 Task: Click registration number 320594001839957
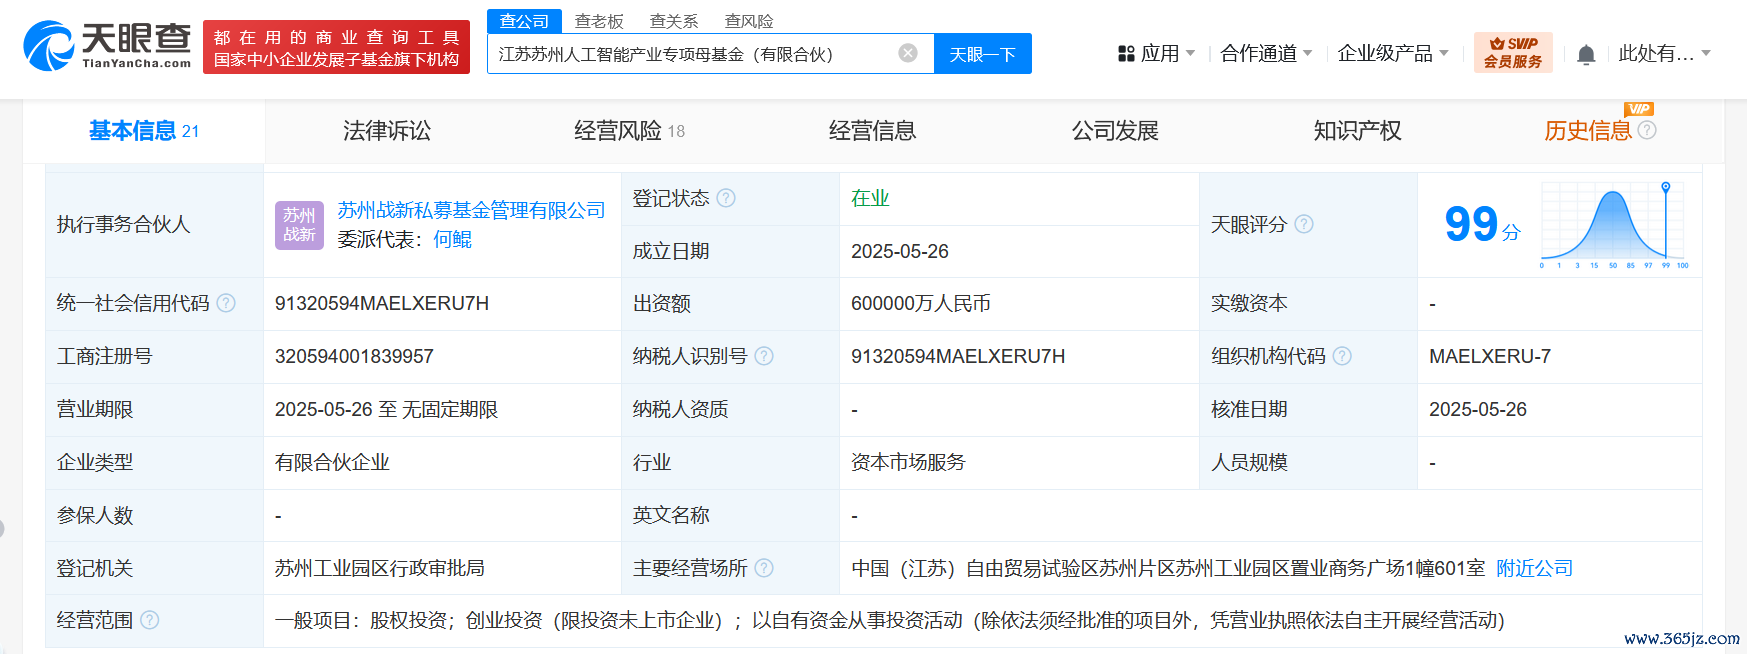(x=354, y=356)
